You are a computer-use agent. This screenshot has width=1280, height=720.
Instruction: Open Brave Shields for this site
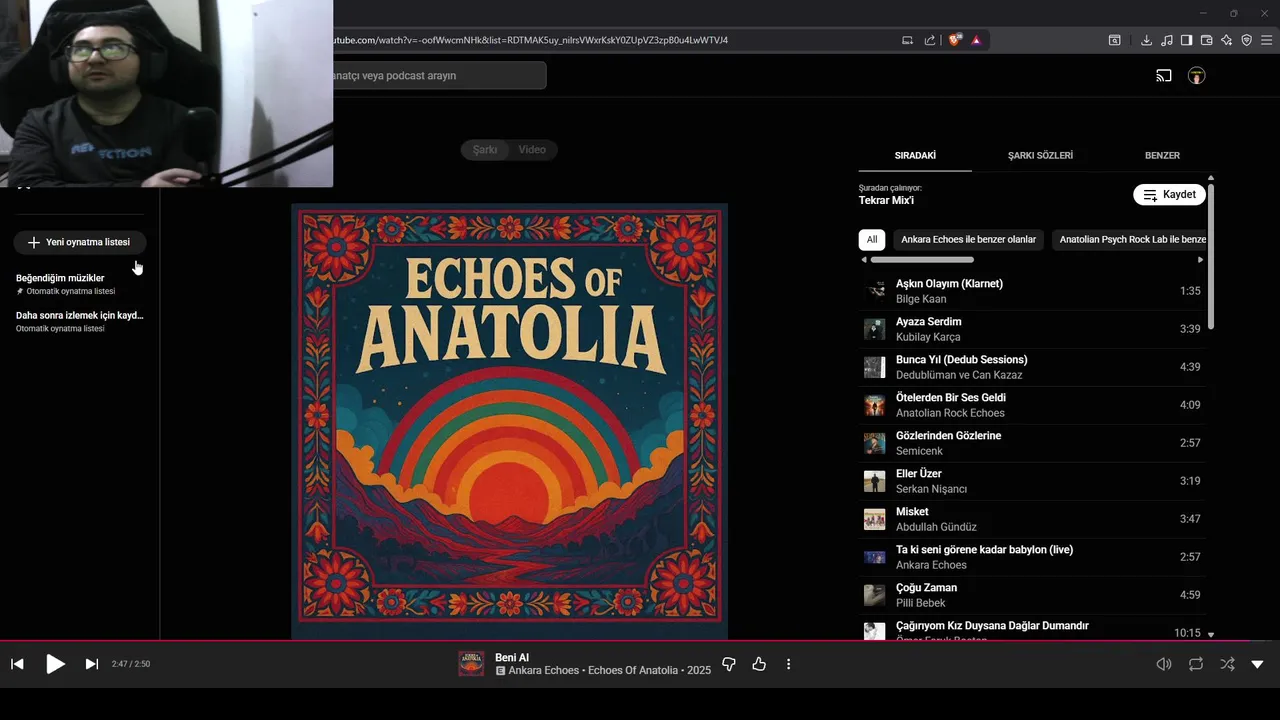(x=955, y=40)
